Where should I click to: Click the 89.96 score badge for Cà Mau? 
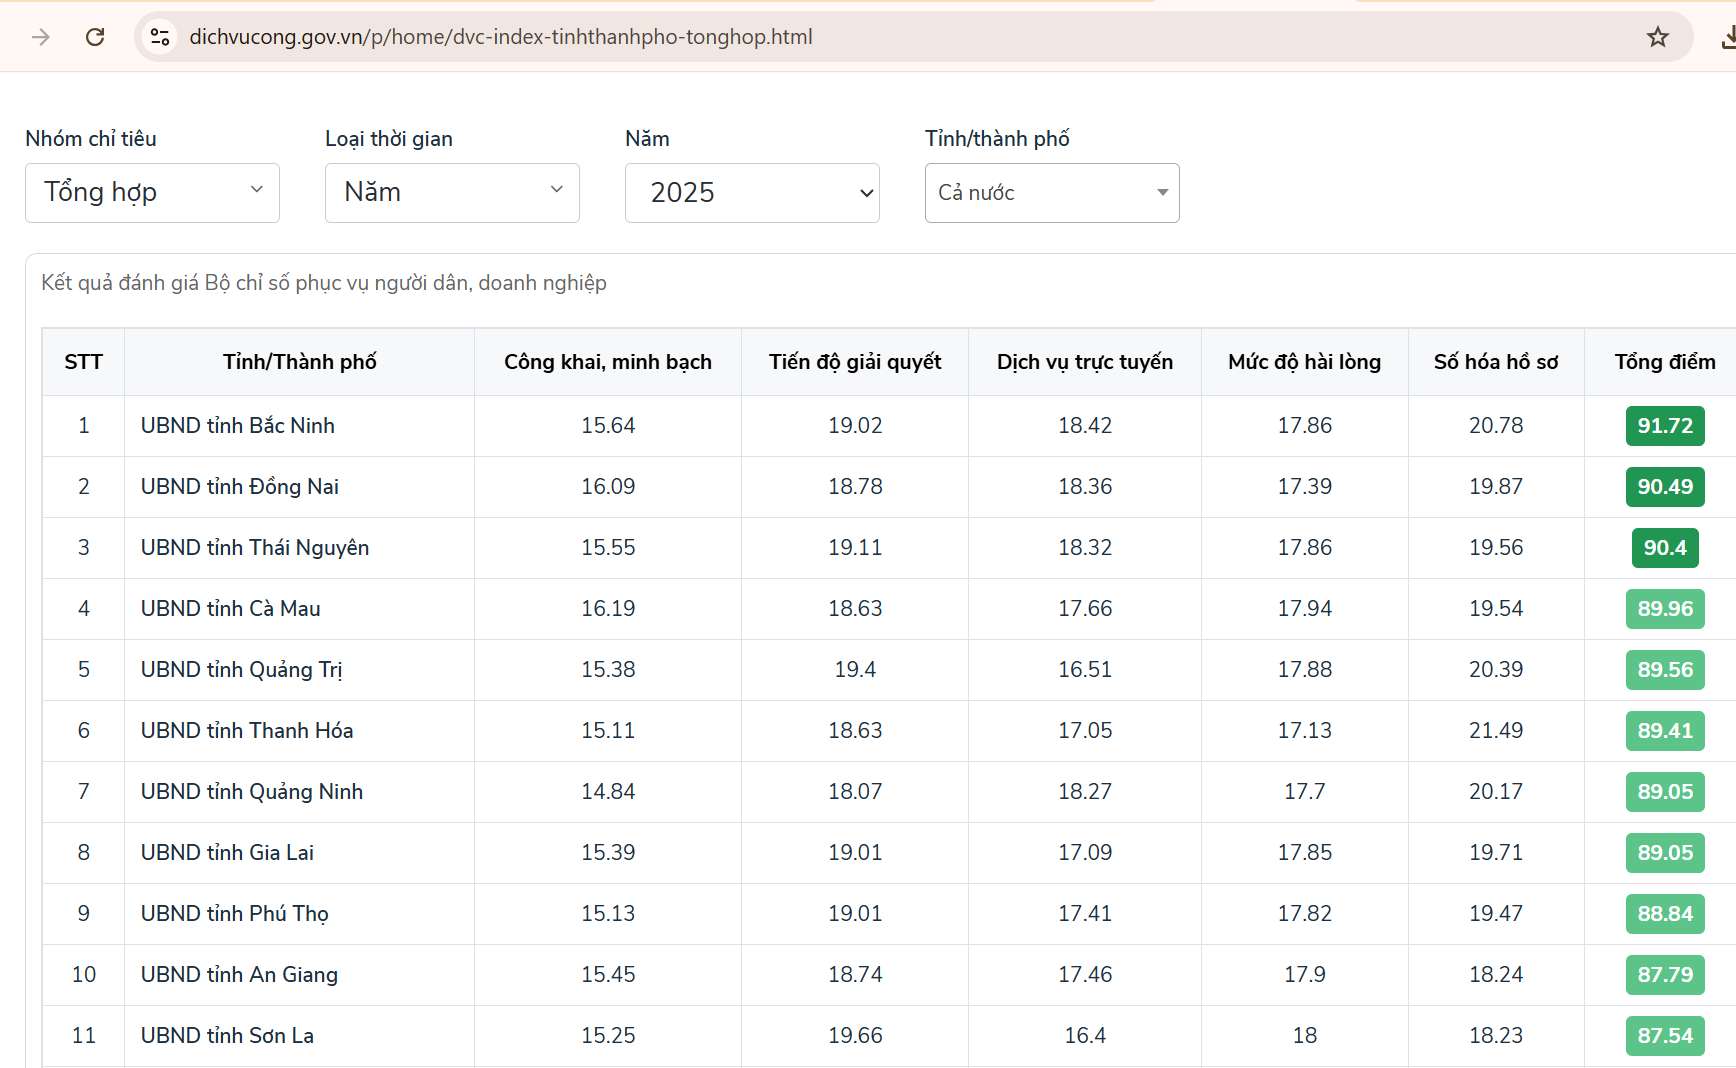[x=1664, y=609]
